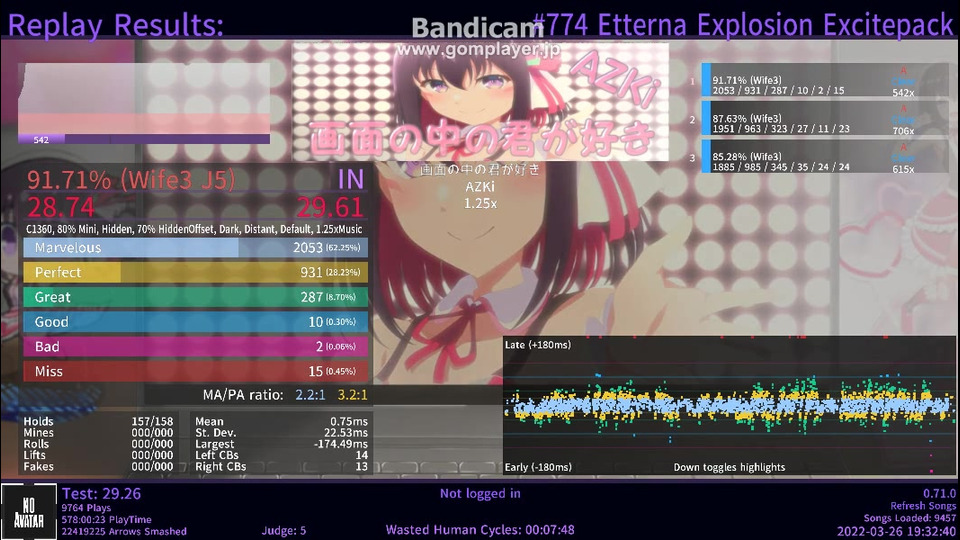This screenshot has height=540, width=960.
Task: Click the 22419225 Arrows Smashed text
Action: point(124,531)
